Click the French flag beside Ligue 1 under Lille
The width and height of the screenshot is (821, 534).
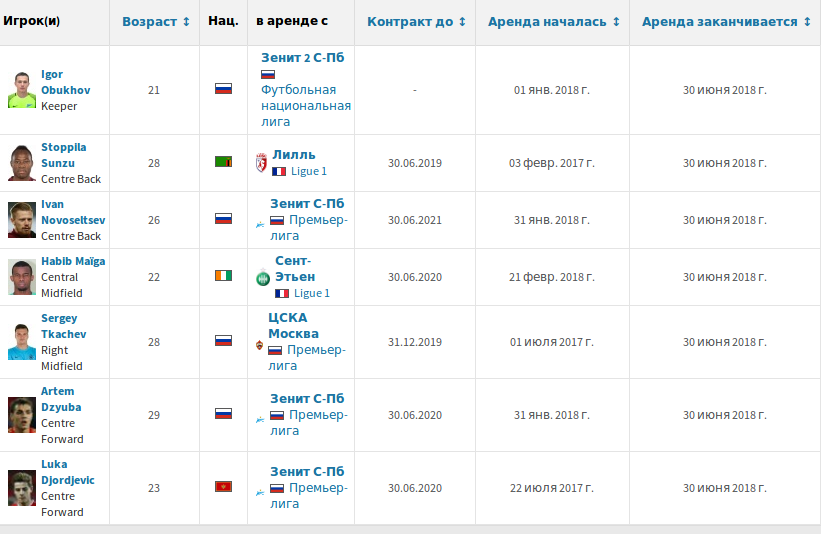click(279, 171)
